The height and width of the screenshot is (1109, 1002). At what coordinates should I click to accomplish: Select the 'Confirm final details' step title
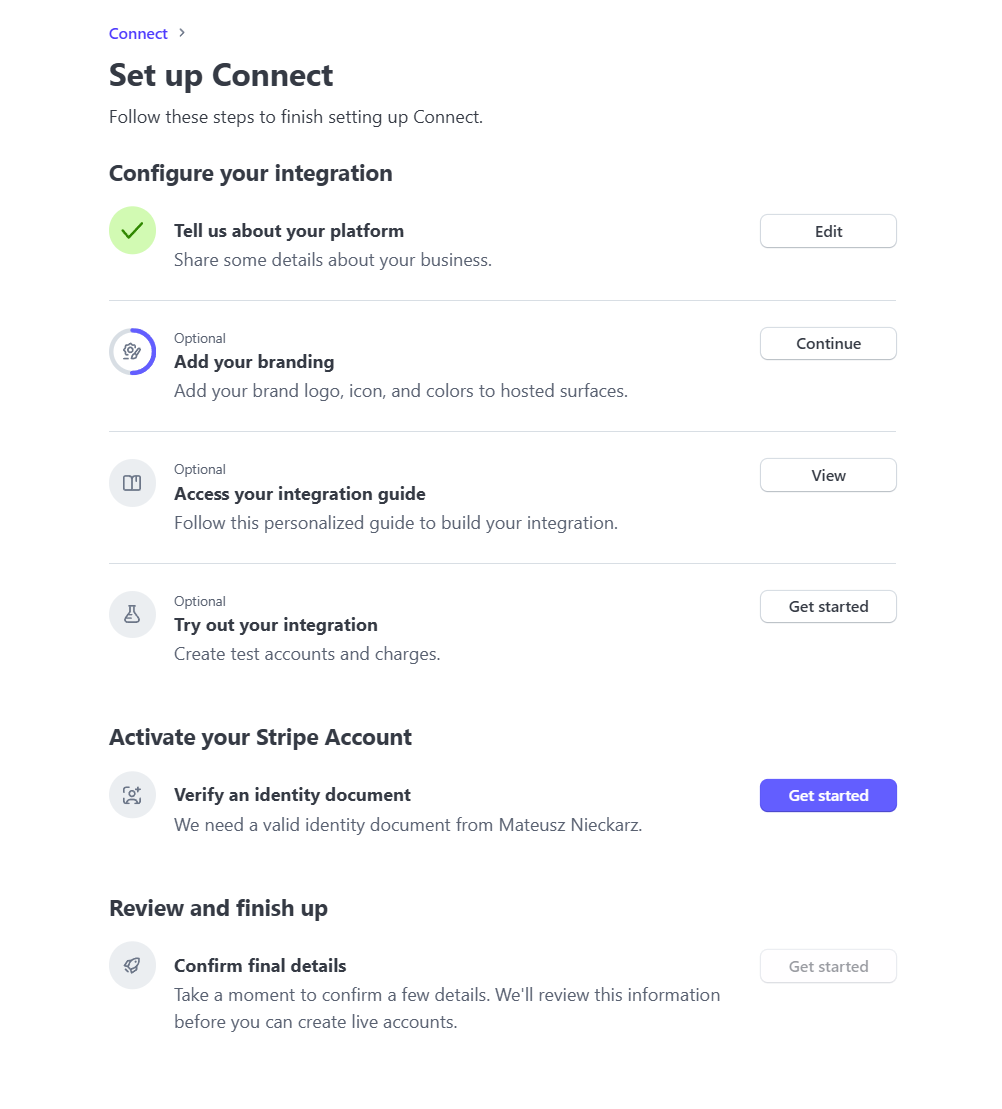tap(260, 966)
